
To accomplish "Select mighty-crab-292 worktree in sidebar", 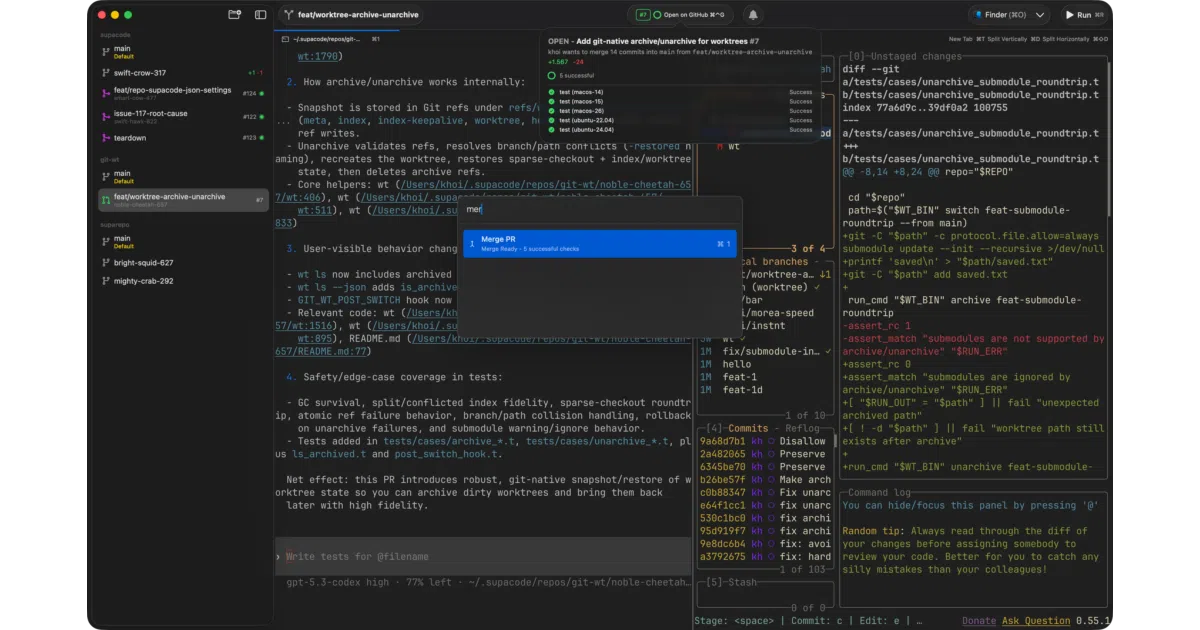I will point(143,281).
